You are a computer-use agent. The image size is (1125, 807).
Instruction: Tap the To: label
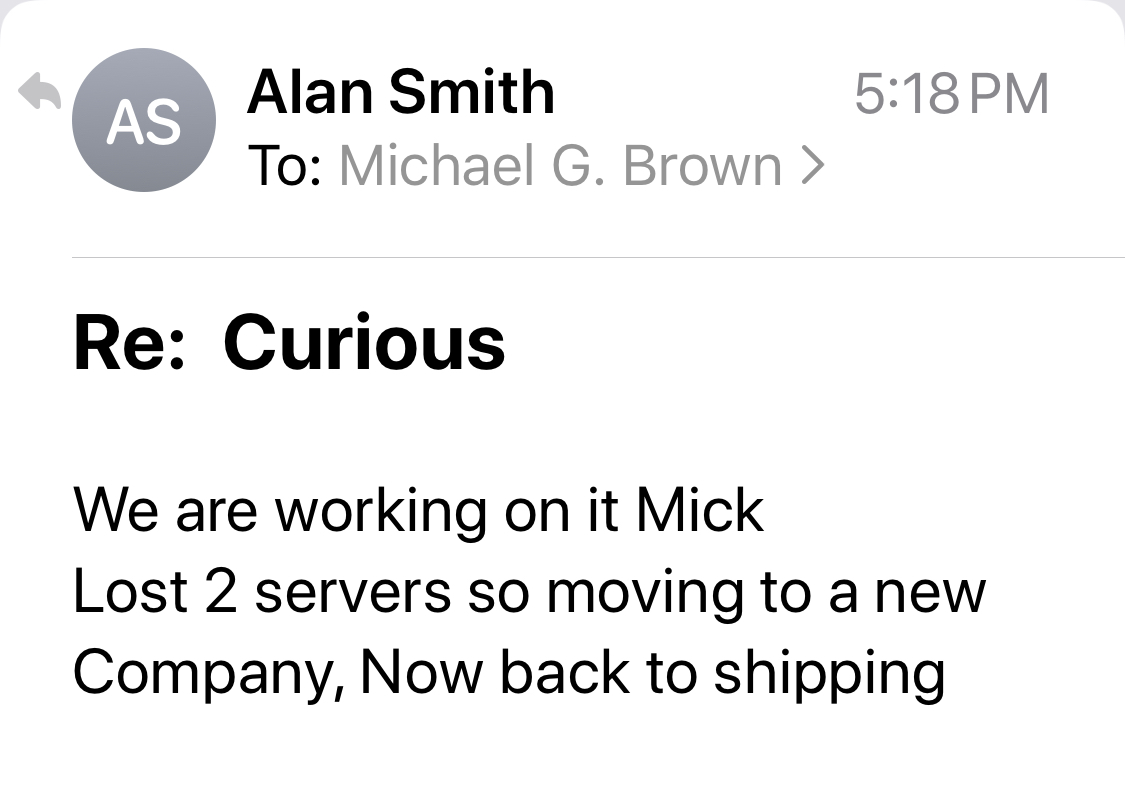tap(284, 166)
